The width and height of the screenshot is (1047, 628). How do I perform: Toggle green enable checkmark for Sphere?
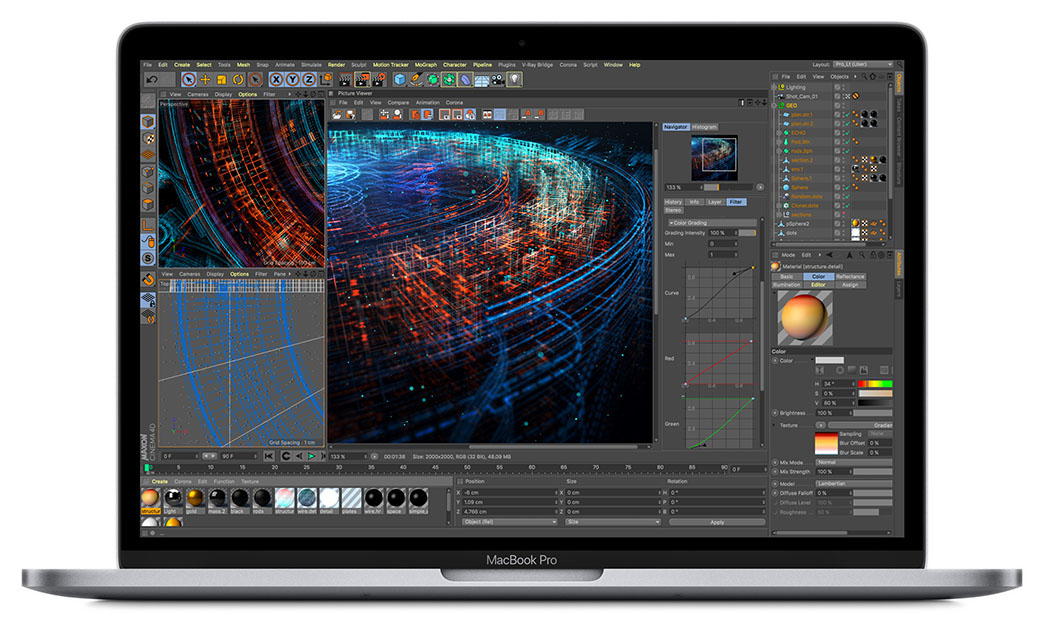point(847,188)
